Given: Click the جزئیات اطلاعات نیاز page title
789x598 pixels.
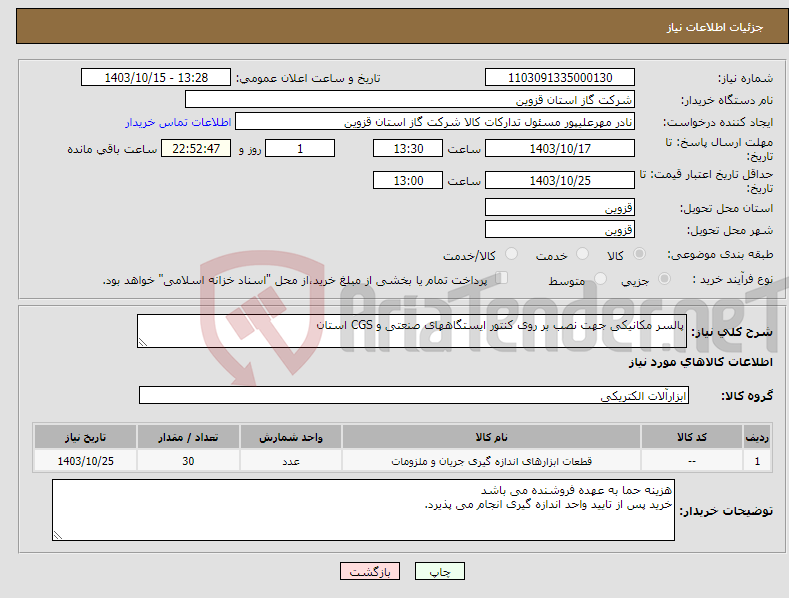Looking at the screenshot, I should pos(715,27).
